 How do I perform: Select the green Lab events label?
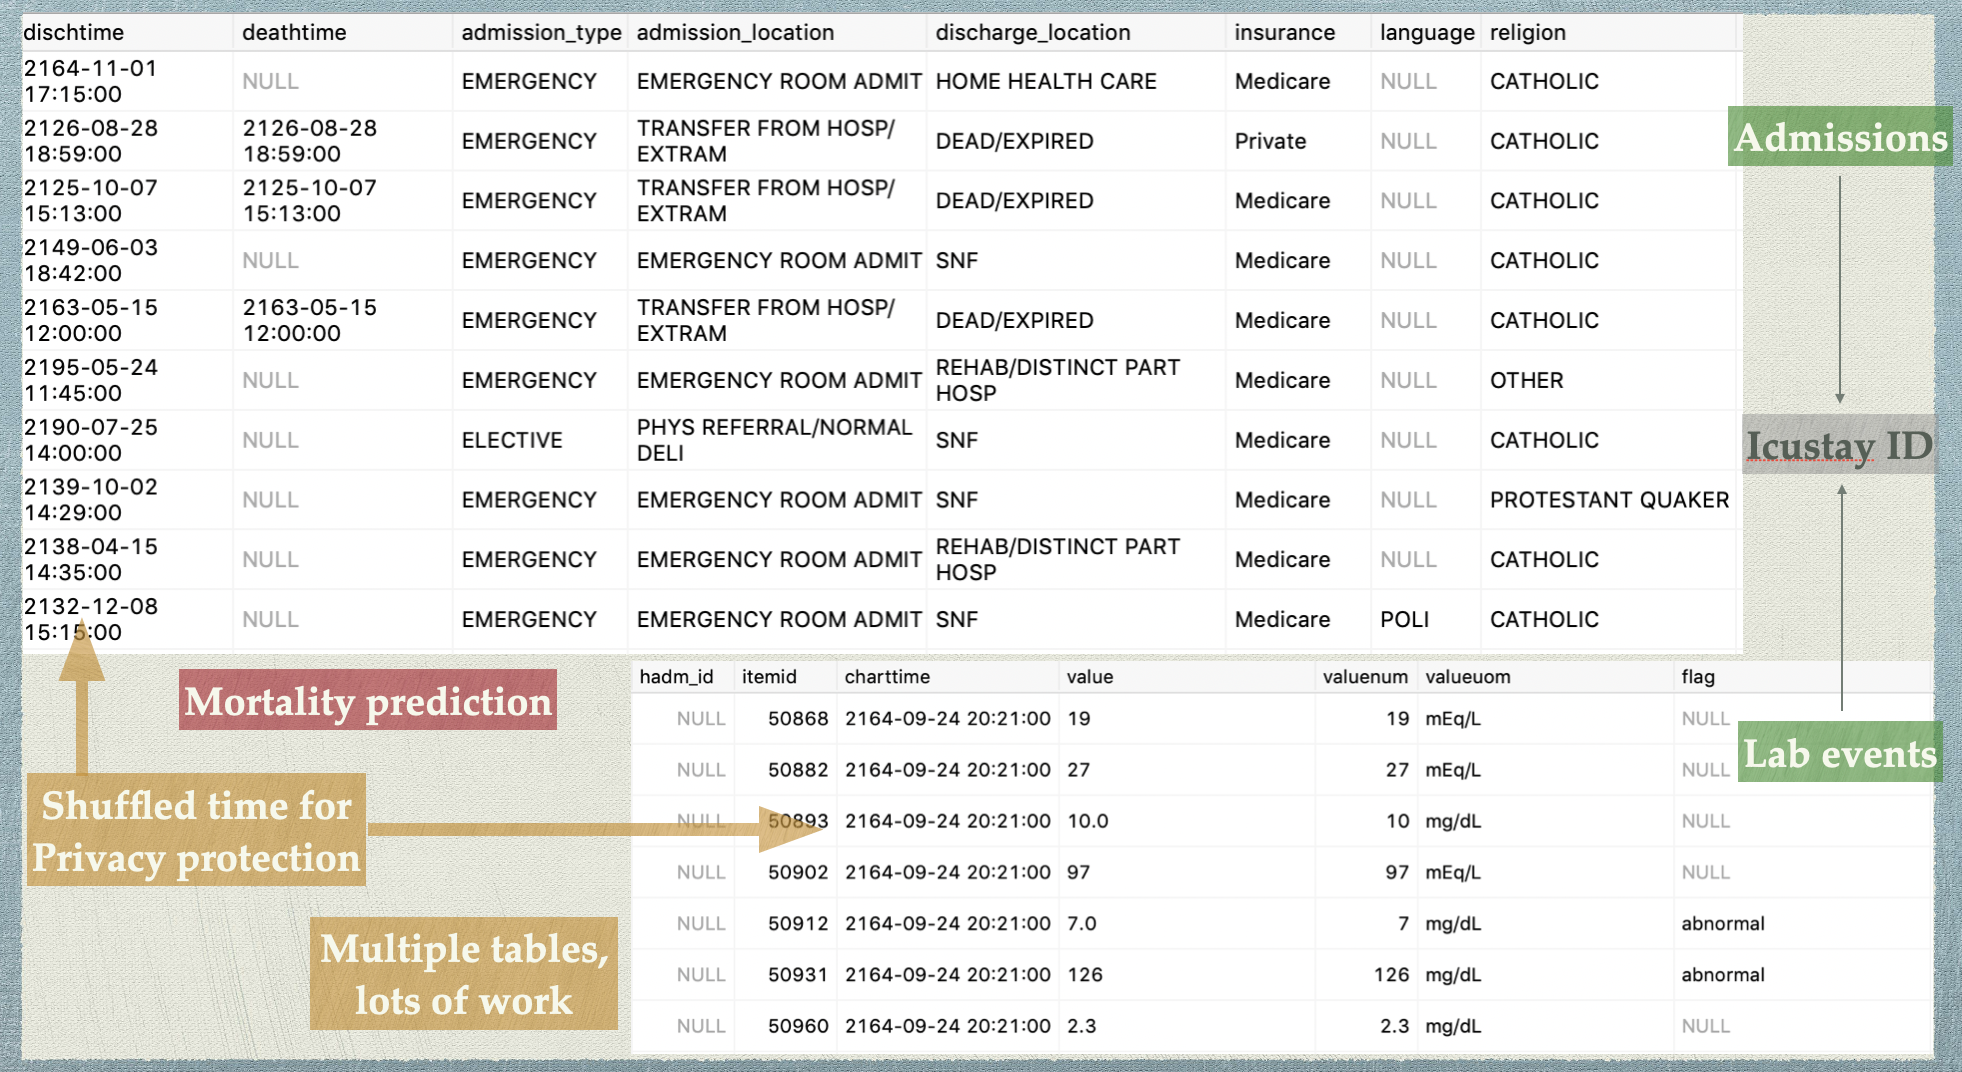[1839, 753]
